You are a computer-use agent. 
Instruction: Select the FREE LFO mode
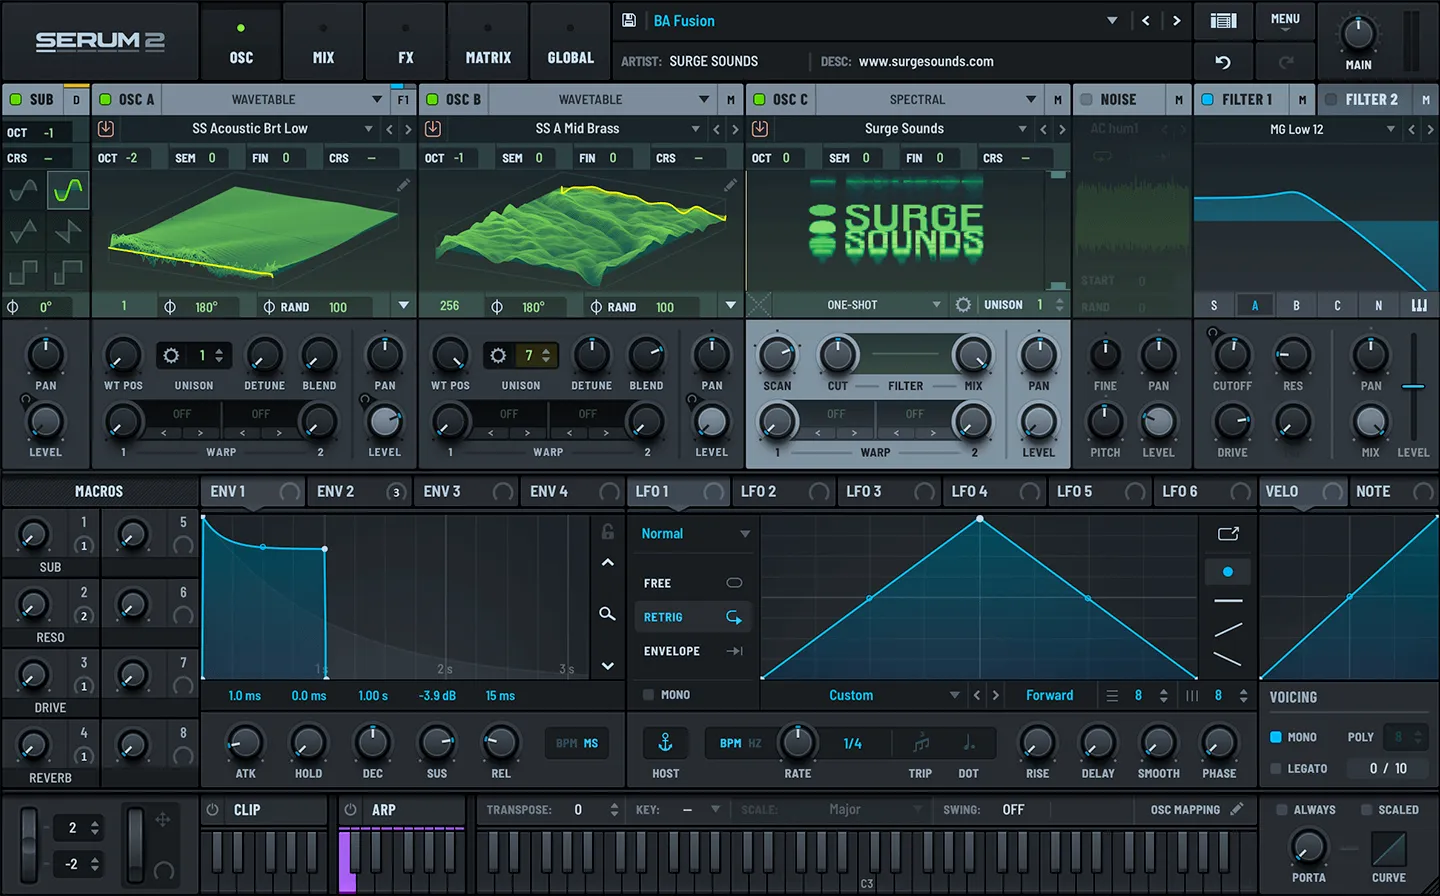(692, 583)
